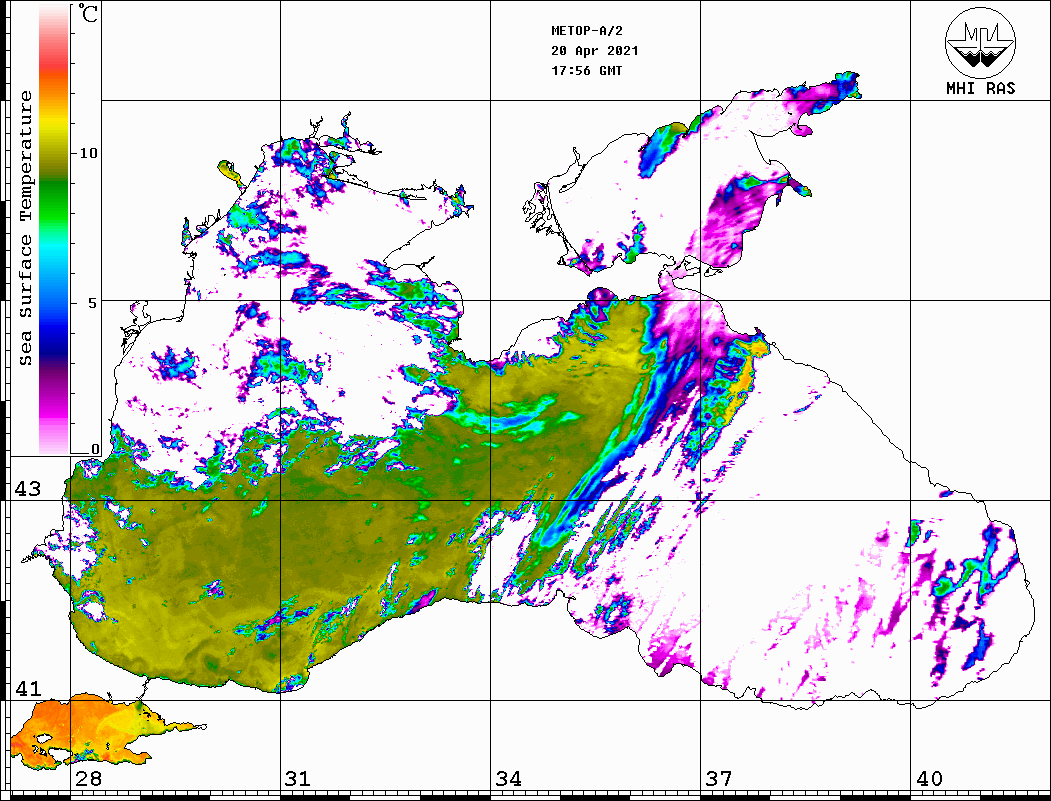Click the MHI RAS caption text

click(x=980, y=88)
